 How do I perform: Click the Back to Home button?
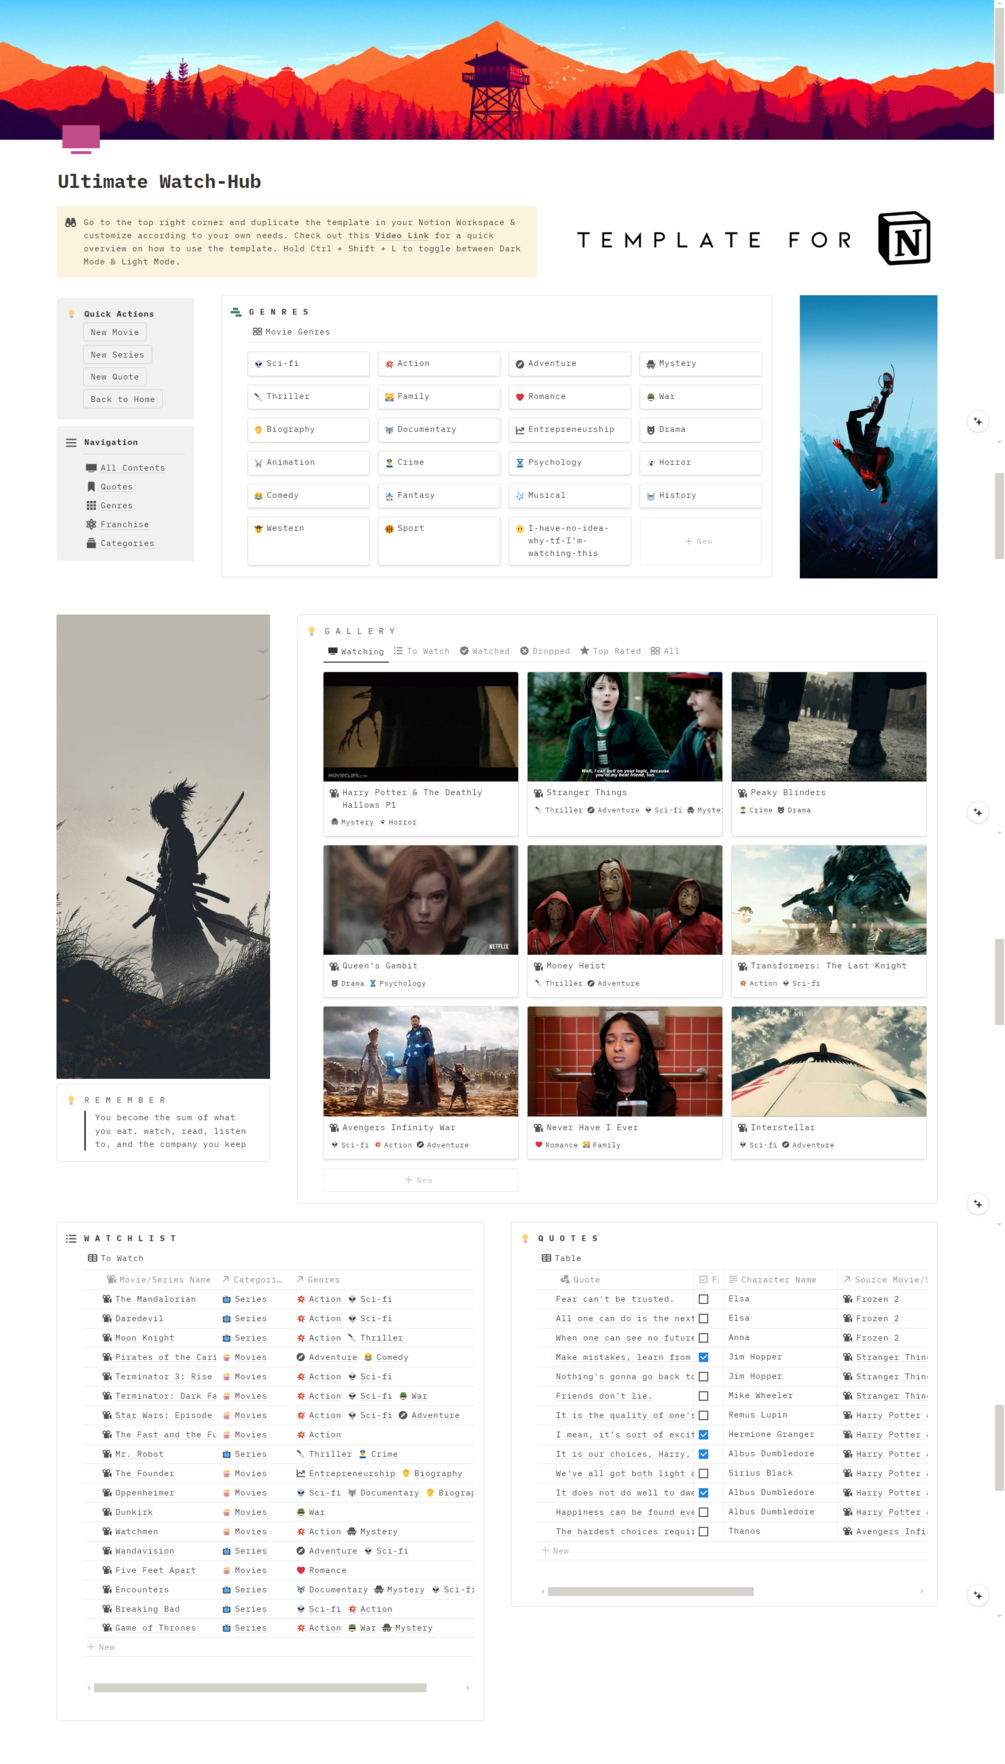123,399
